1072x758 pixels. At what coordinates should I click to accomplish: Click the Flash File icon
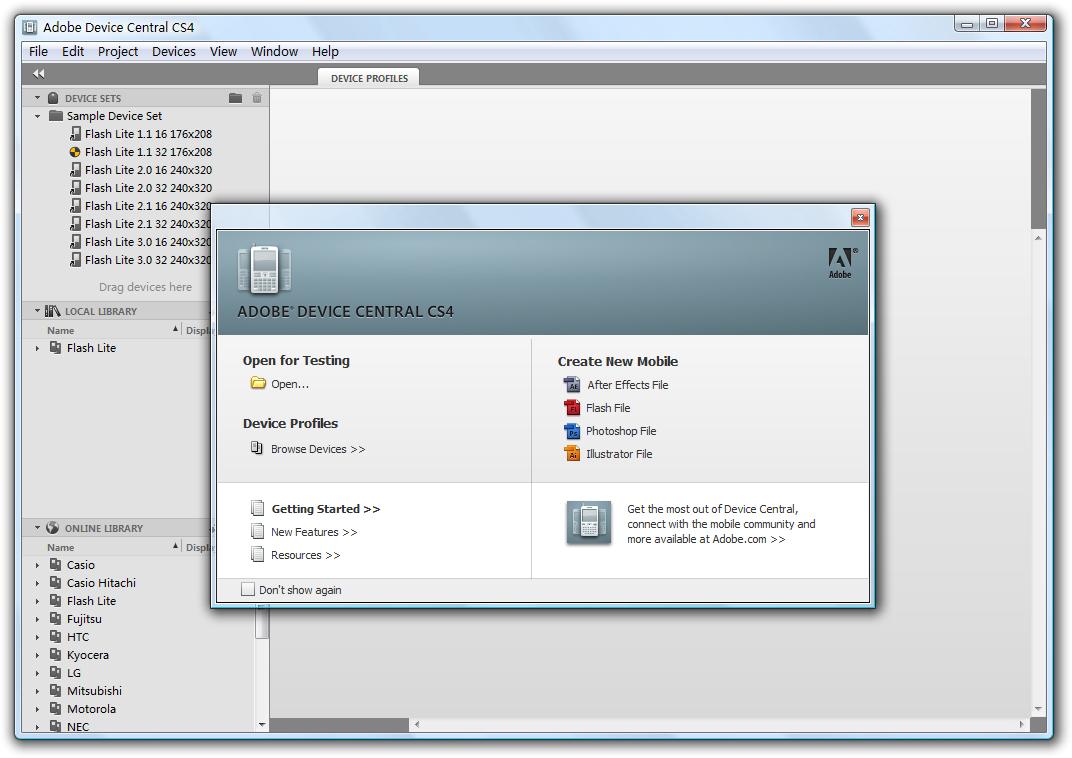coord(572,408)
